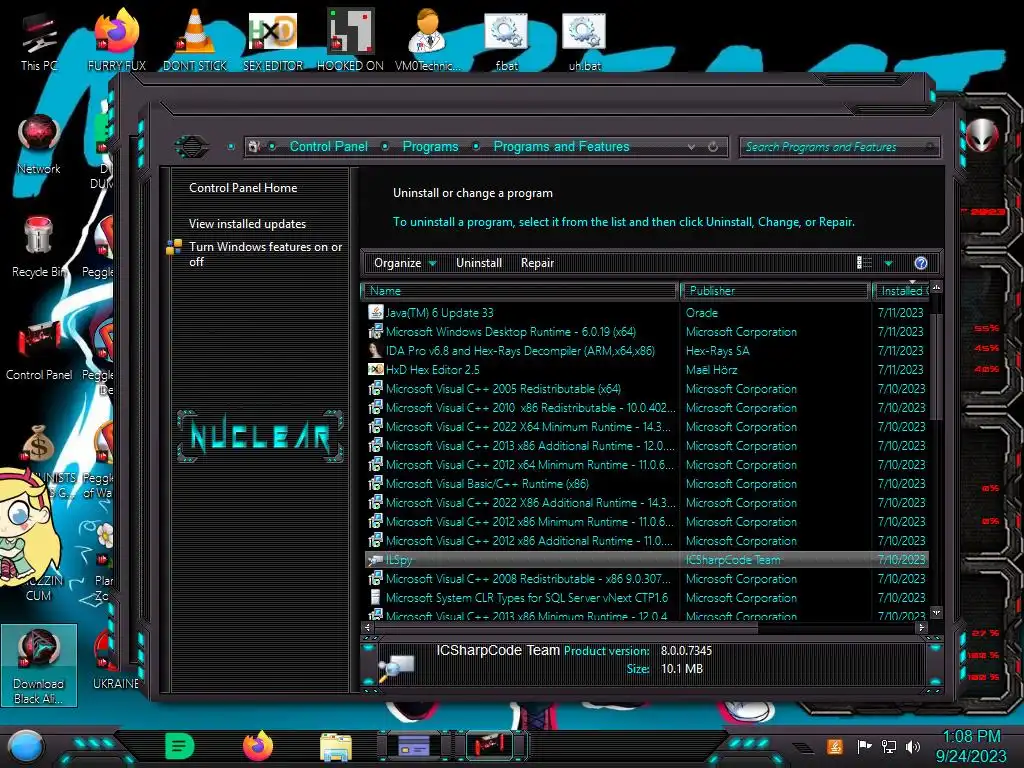This screenshot has height=768, width=1024.
Task: Select HxD Hex Editor 2.5 entry
Action: click(647, 370)
